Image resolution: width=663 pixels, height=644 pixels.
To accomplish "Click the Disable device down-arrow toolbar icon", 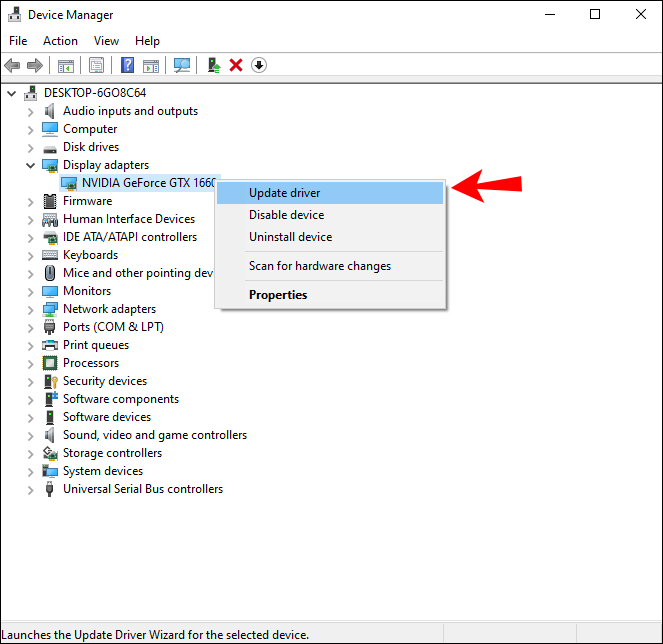I will (x=259, y=66).
